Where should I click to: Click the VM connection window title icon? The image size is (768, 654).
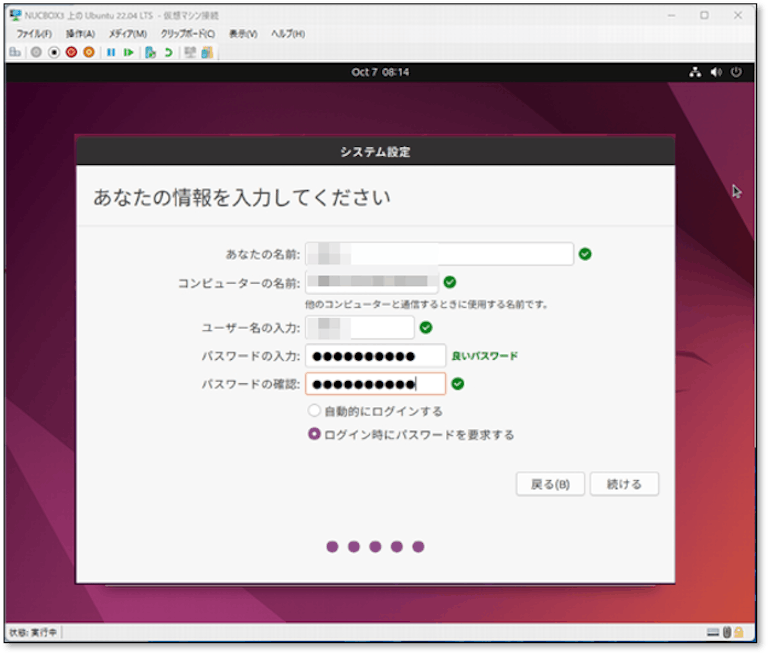coord(16,15)
